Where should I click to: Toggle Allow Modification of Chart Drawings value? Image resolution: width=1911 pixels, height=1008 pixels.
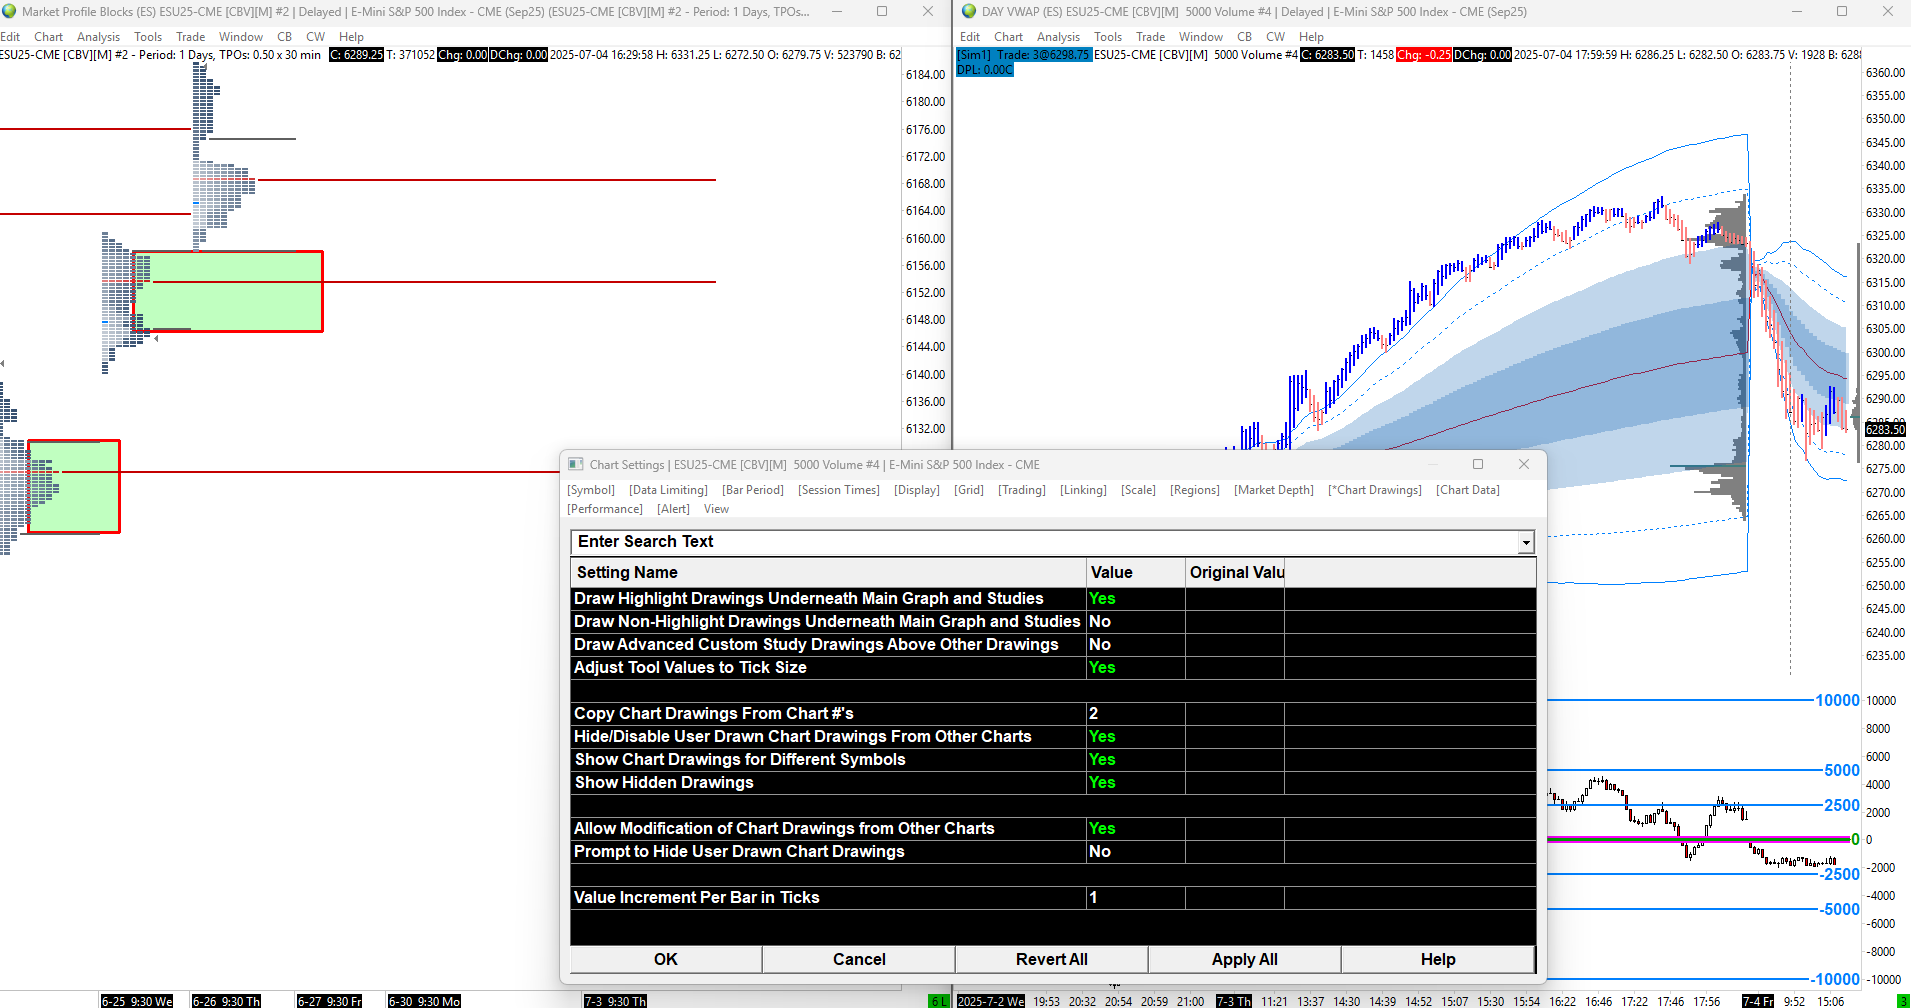pyautogui.click(x=1136, y=828)
